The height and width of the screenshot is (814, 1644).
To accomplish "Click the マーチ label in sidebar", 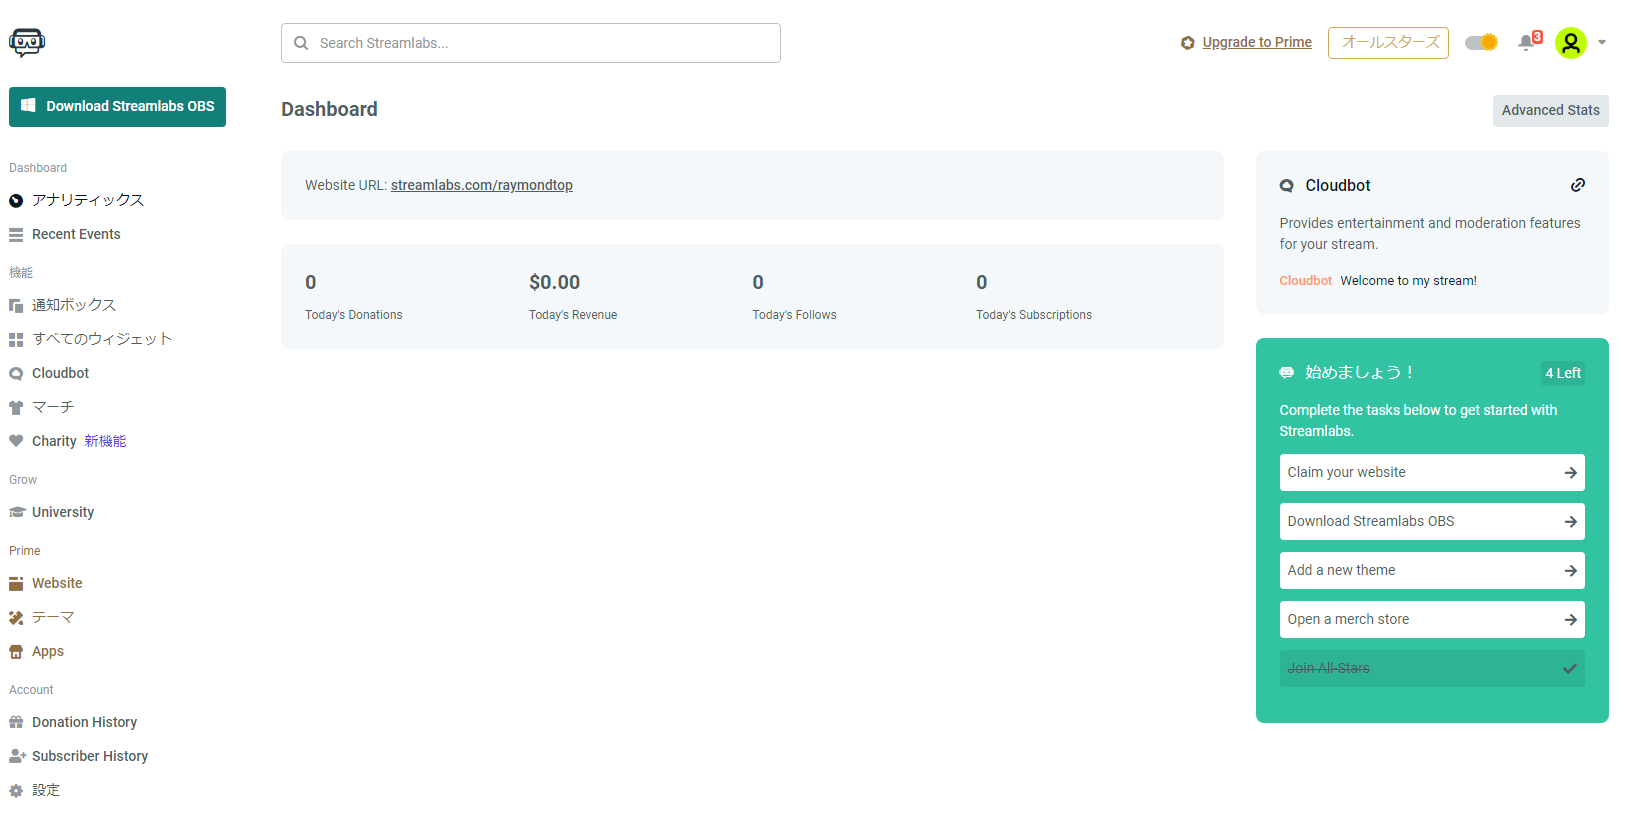I will [53, 407].
